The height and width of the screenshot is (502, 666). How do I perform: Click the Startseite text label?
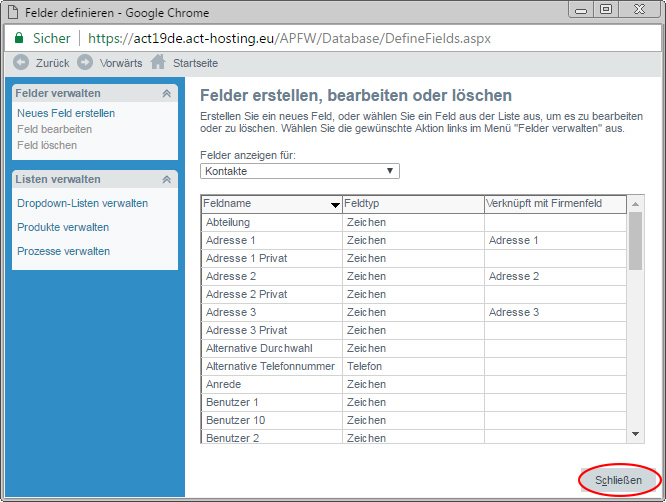point(195,63)
